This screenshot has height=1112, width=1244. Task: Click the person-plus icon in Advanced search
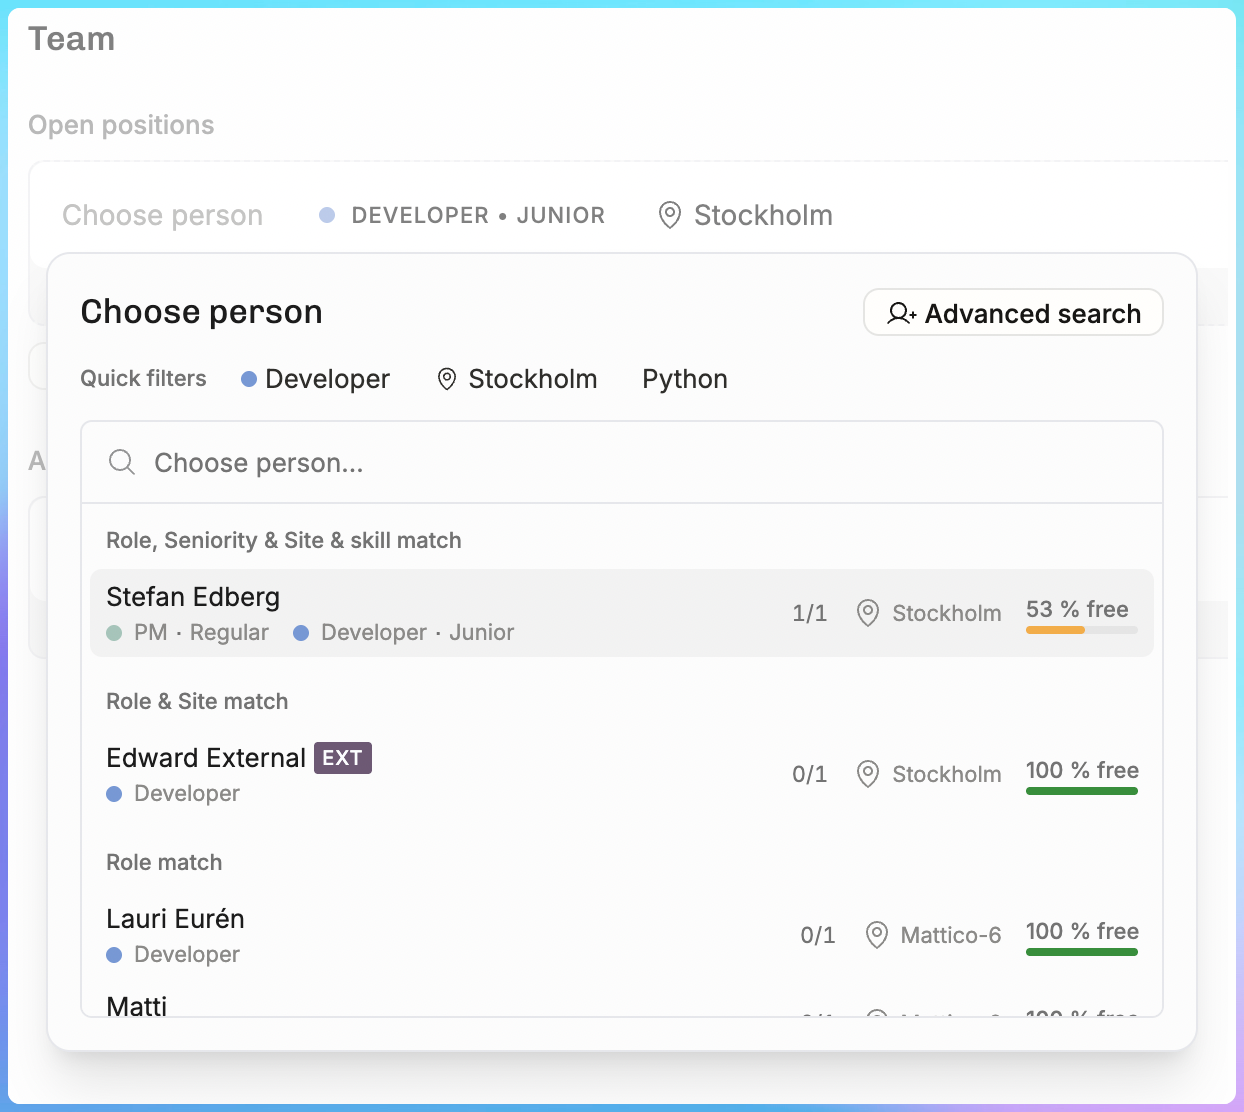tap(902, 314)
